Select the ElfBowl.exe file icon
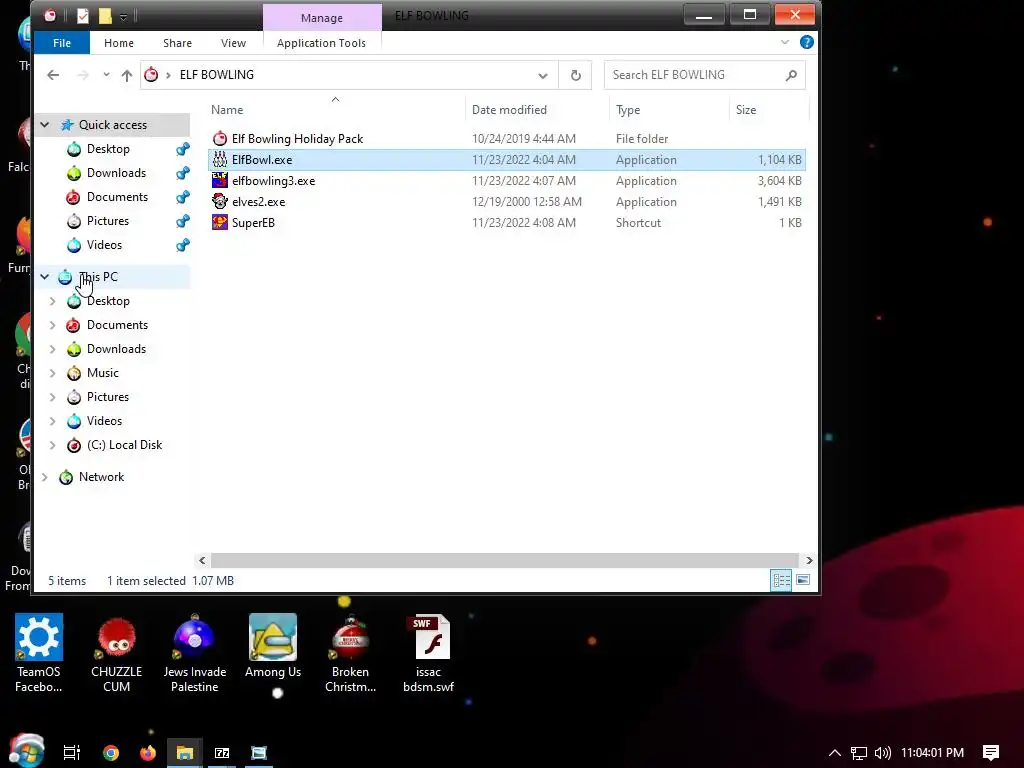Viewport: 1024px width, 768px height. point(220,159)
